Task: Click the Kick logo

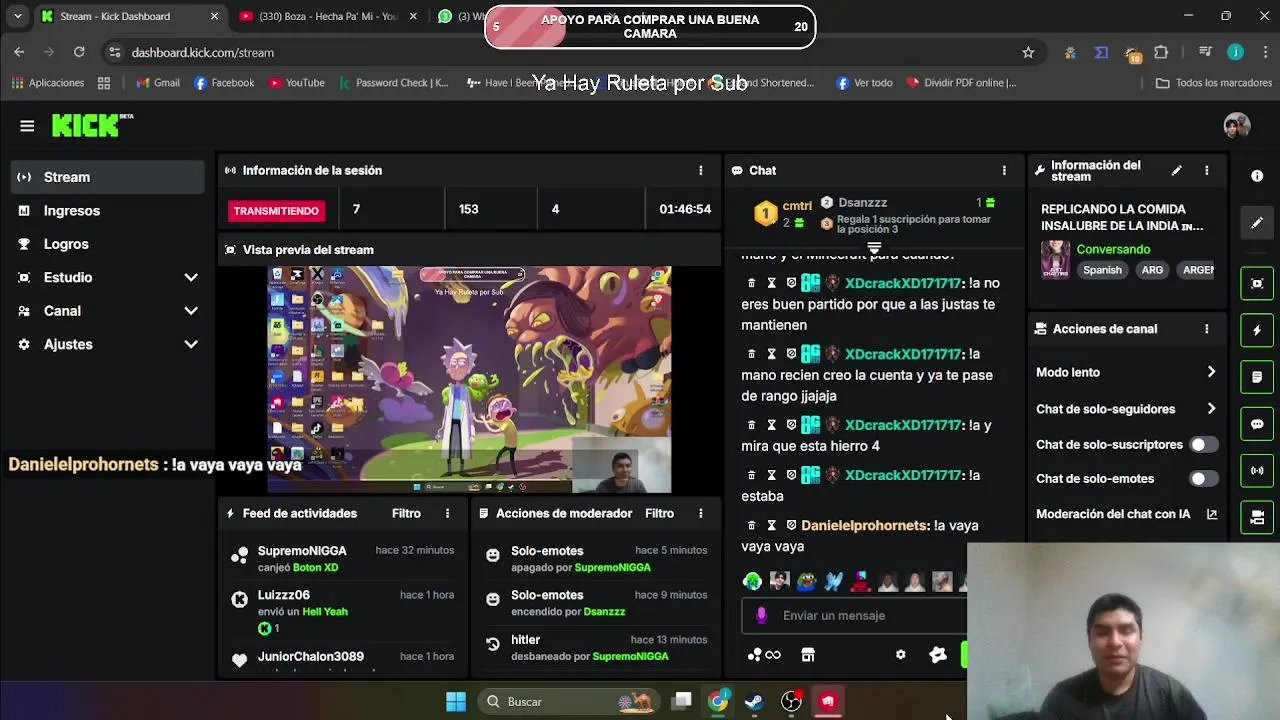Action: [92, 125]
